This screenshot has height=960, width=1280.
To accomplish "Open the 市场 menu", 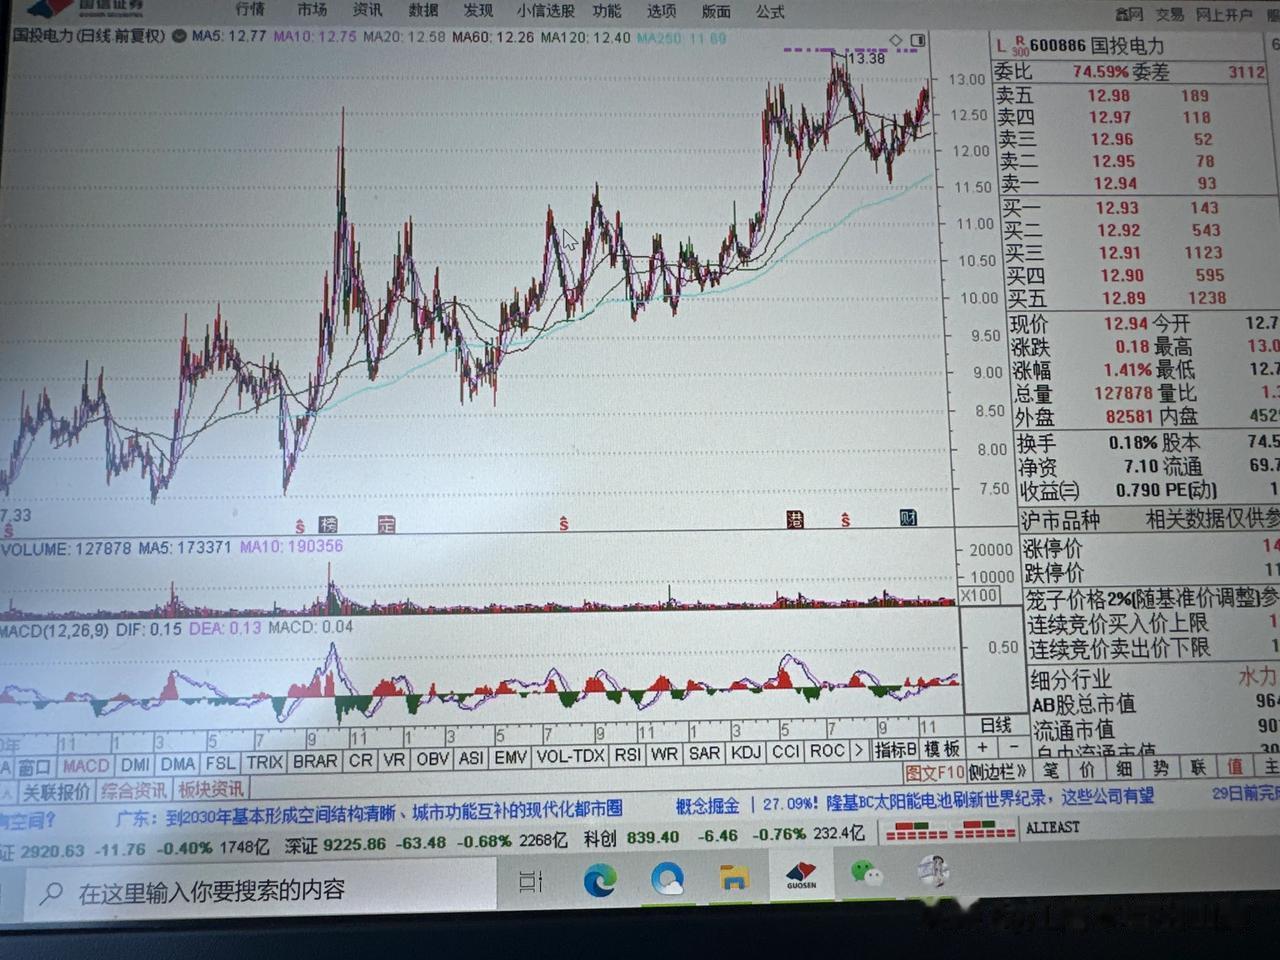I will click(x=312, y=9).
